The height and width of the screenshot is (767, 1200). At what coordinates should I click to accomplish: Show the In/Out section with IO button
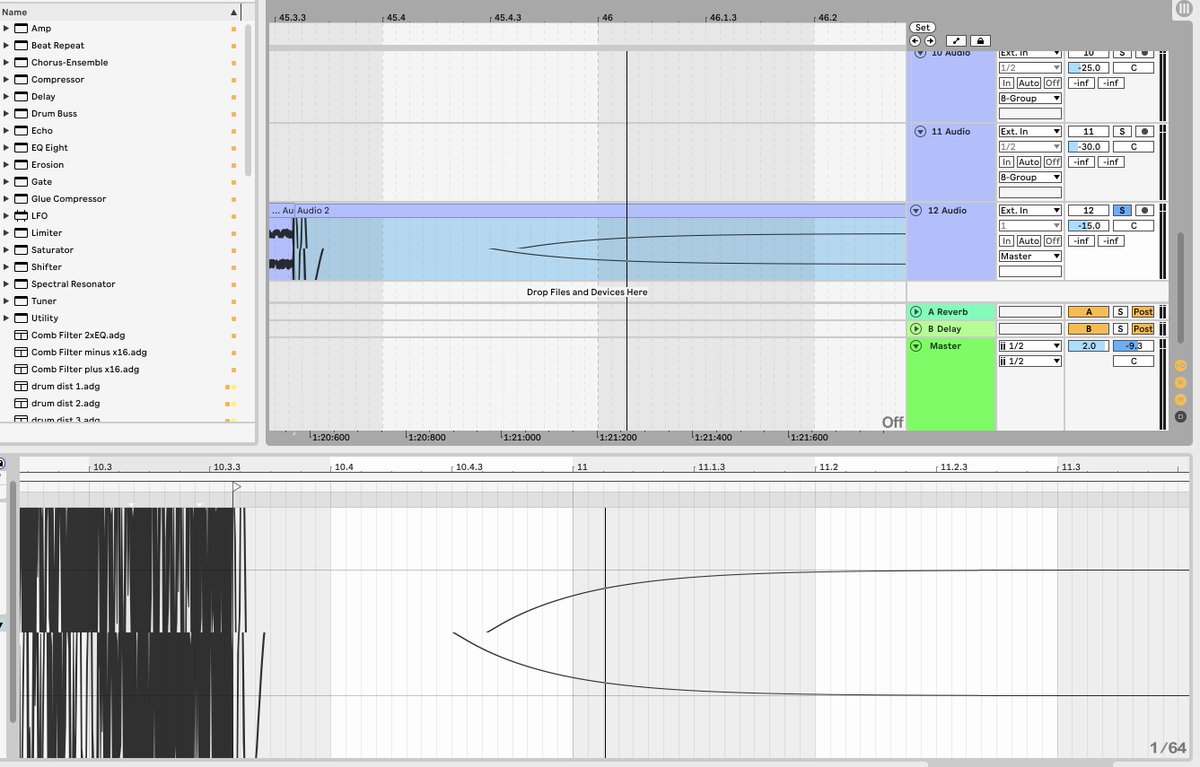(x=1181, y=366)
